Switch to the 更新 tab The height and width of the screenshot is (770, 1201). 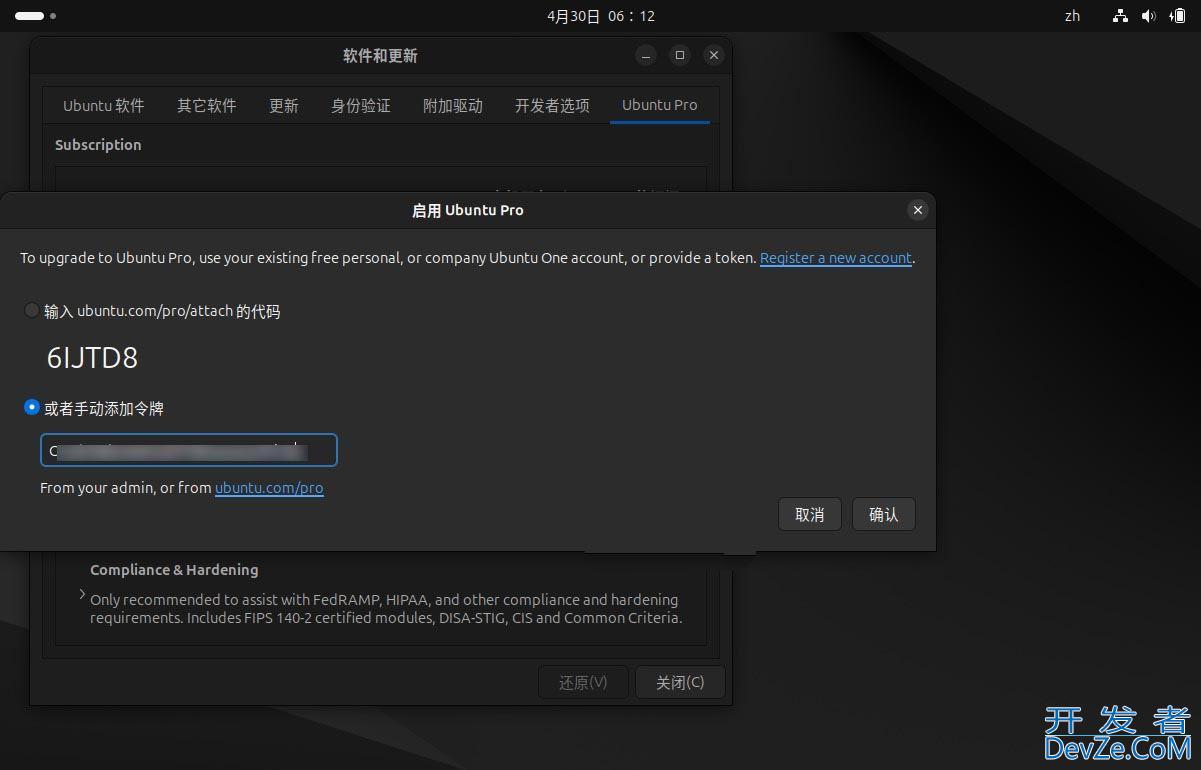[x=284, y=105]
